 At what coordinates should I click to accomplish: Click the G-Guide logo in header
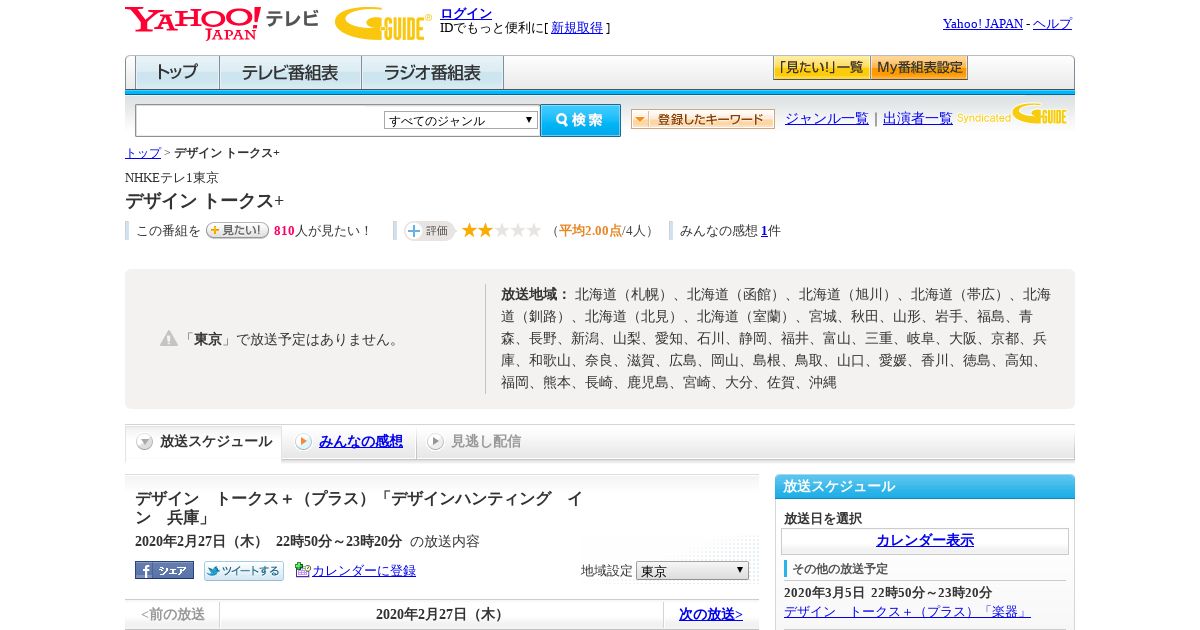pos(383,23)
